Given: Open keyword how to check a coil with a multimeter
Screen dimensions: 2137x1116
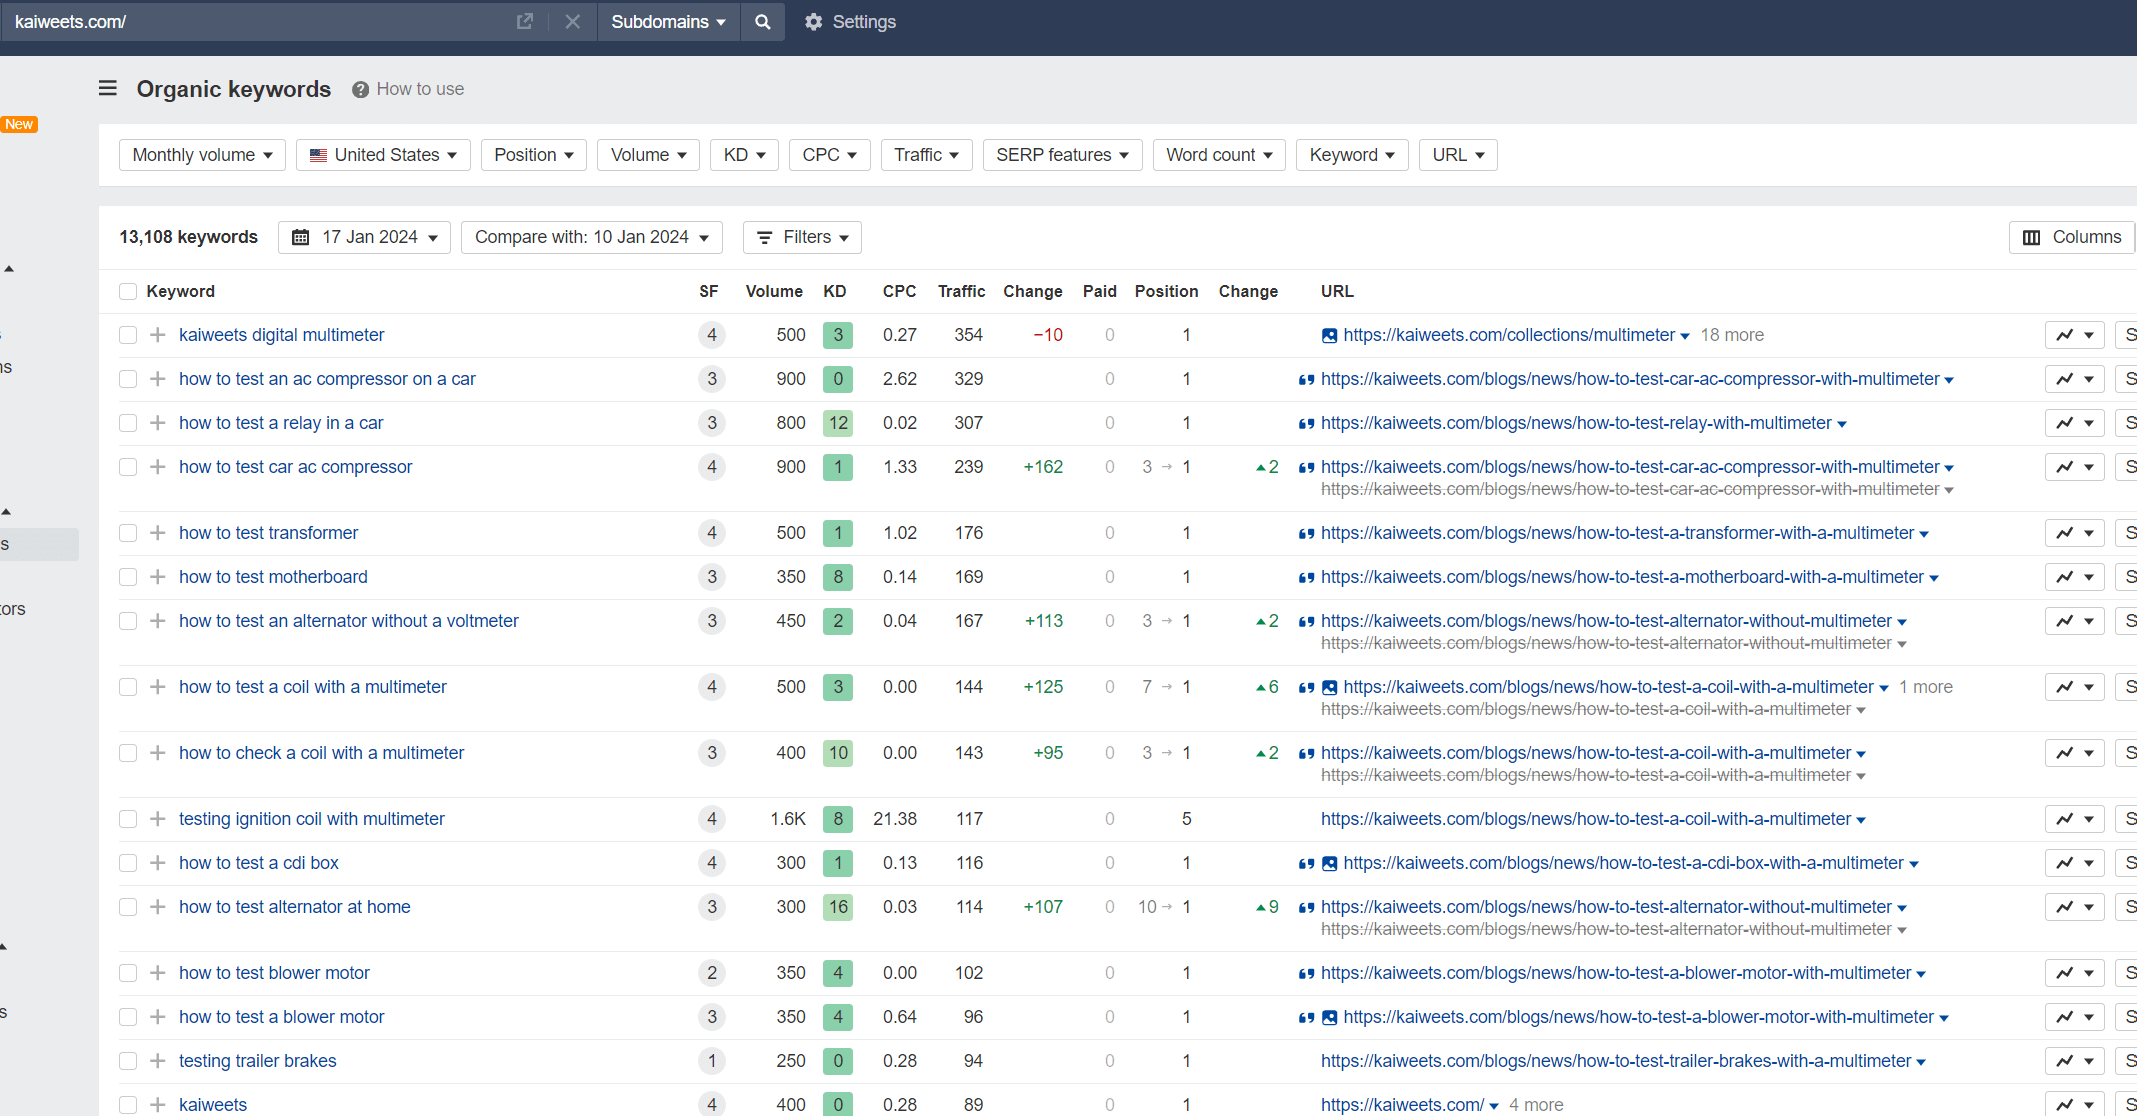Looking at the screenshot, I should [321, 753].
